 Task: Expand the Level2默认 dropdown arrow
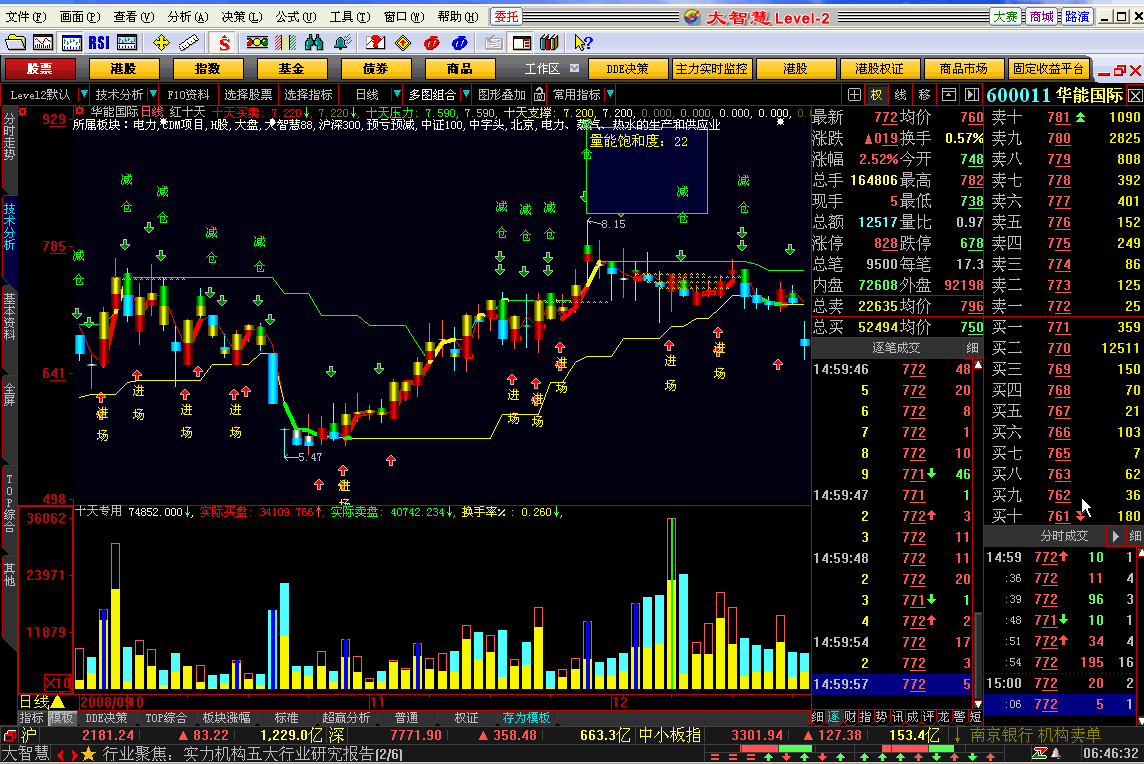[x=84, y=95]
